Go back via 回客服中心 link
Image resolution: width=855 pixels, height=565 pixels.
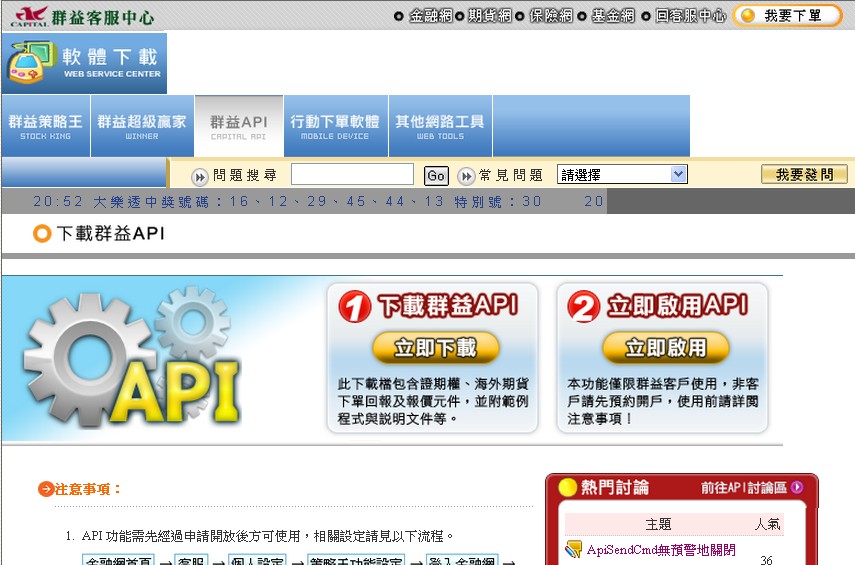pyautogui.click(x=690, y=16)
